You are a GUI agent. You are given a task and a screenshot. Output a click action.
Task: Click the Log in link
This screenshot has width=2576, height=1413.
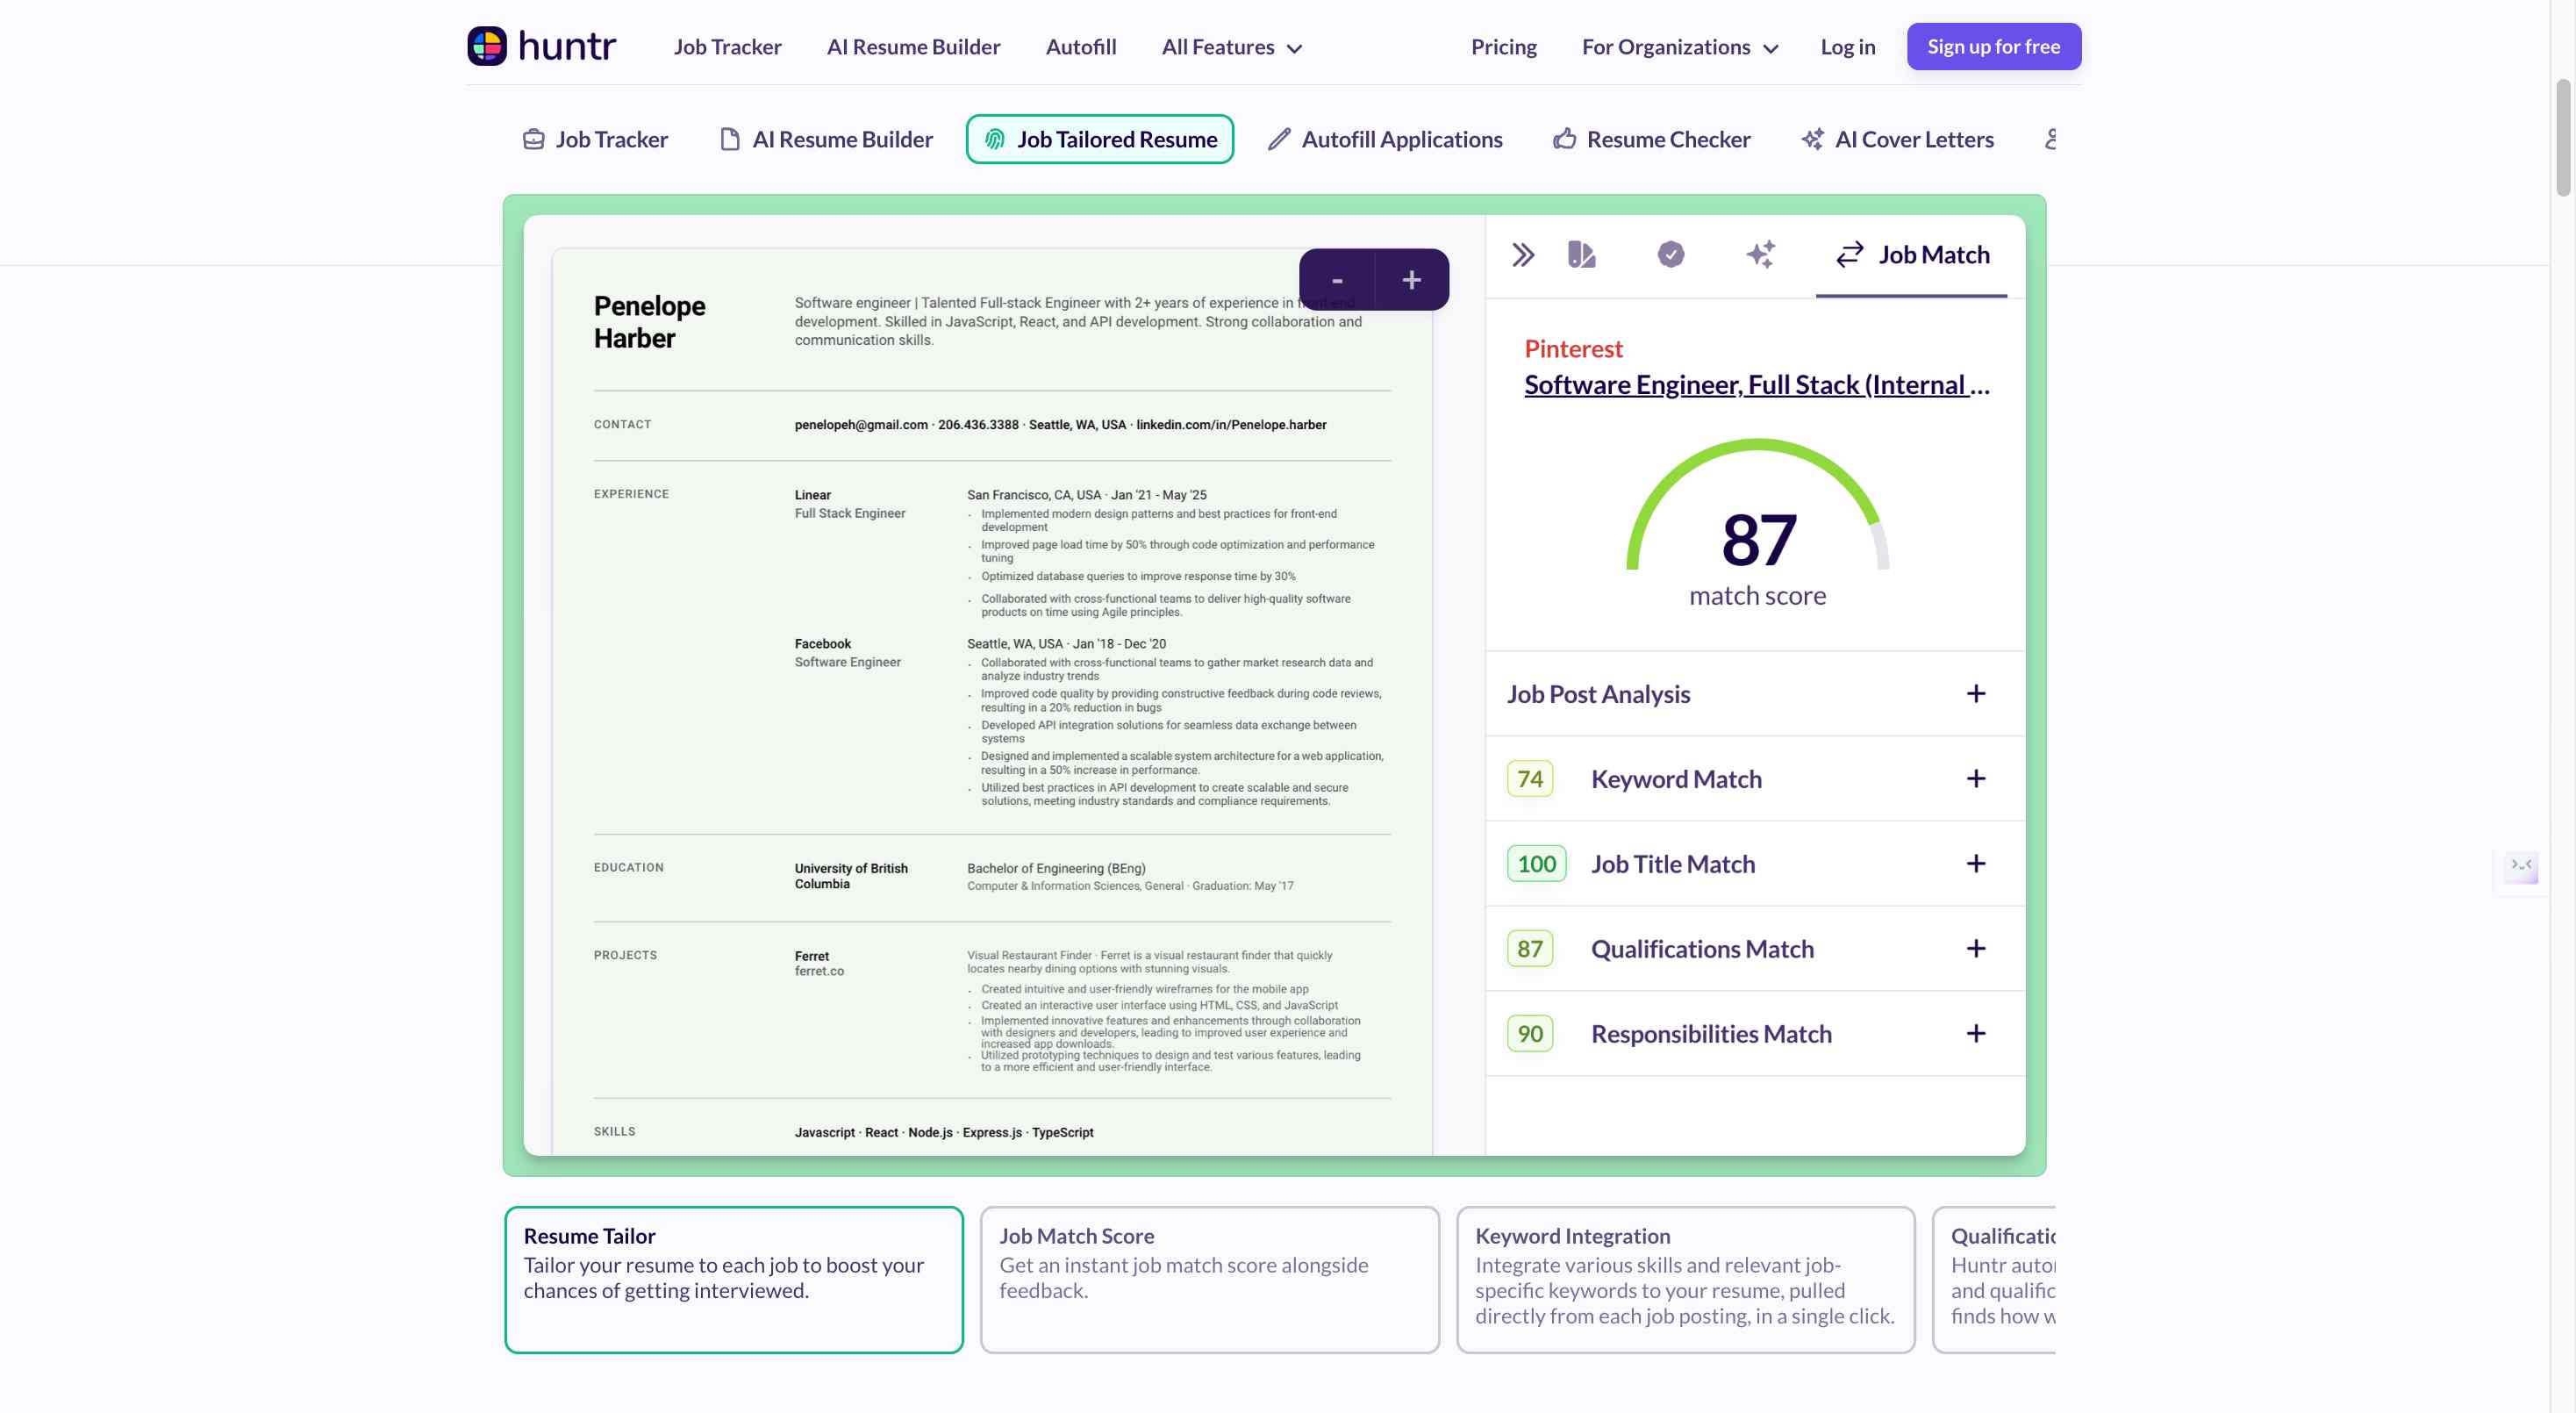(x=1847, y=47)
